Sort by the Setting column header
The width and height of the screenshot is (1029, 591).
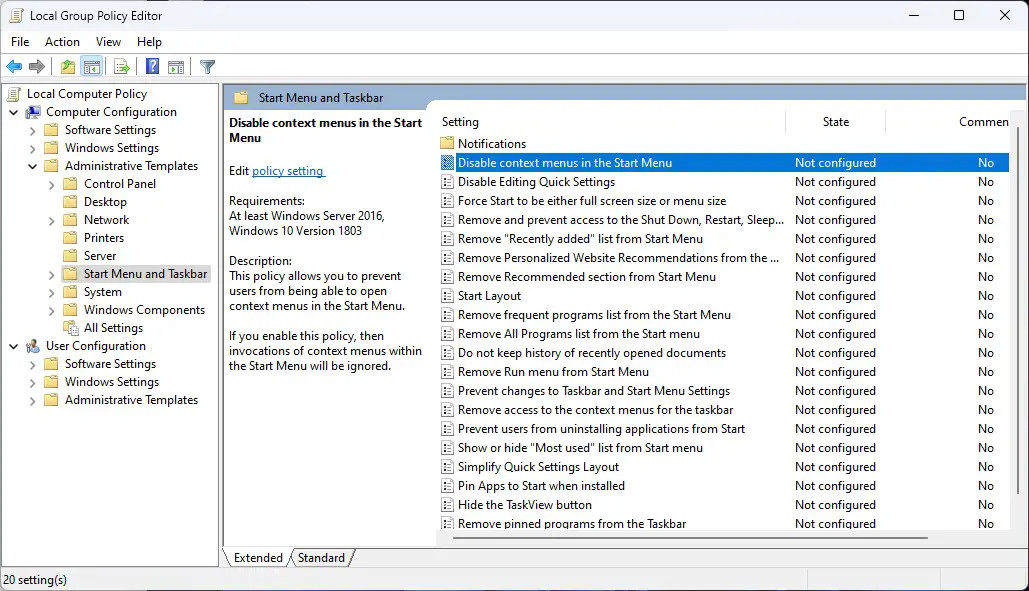pyautogui.click(x=612, y=122)
